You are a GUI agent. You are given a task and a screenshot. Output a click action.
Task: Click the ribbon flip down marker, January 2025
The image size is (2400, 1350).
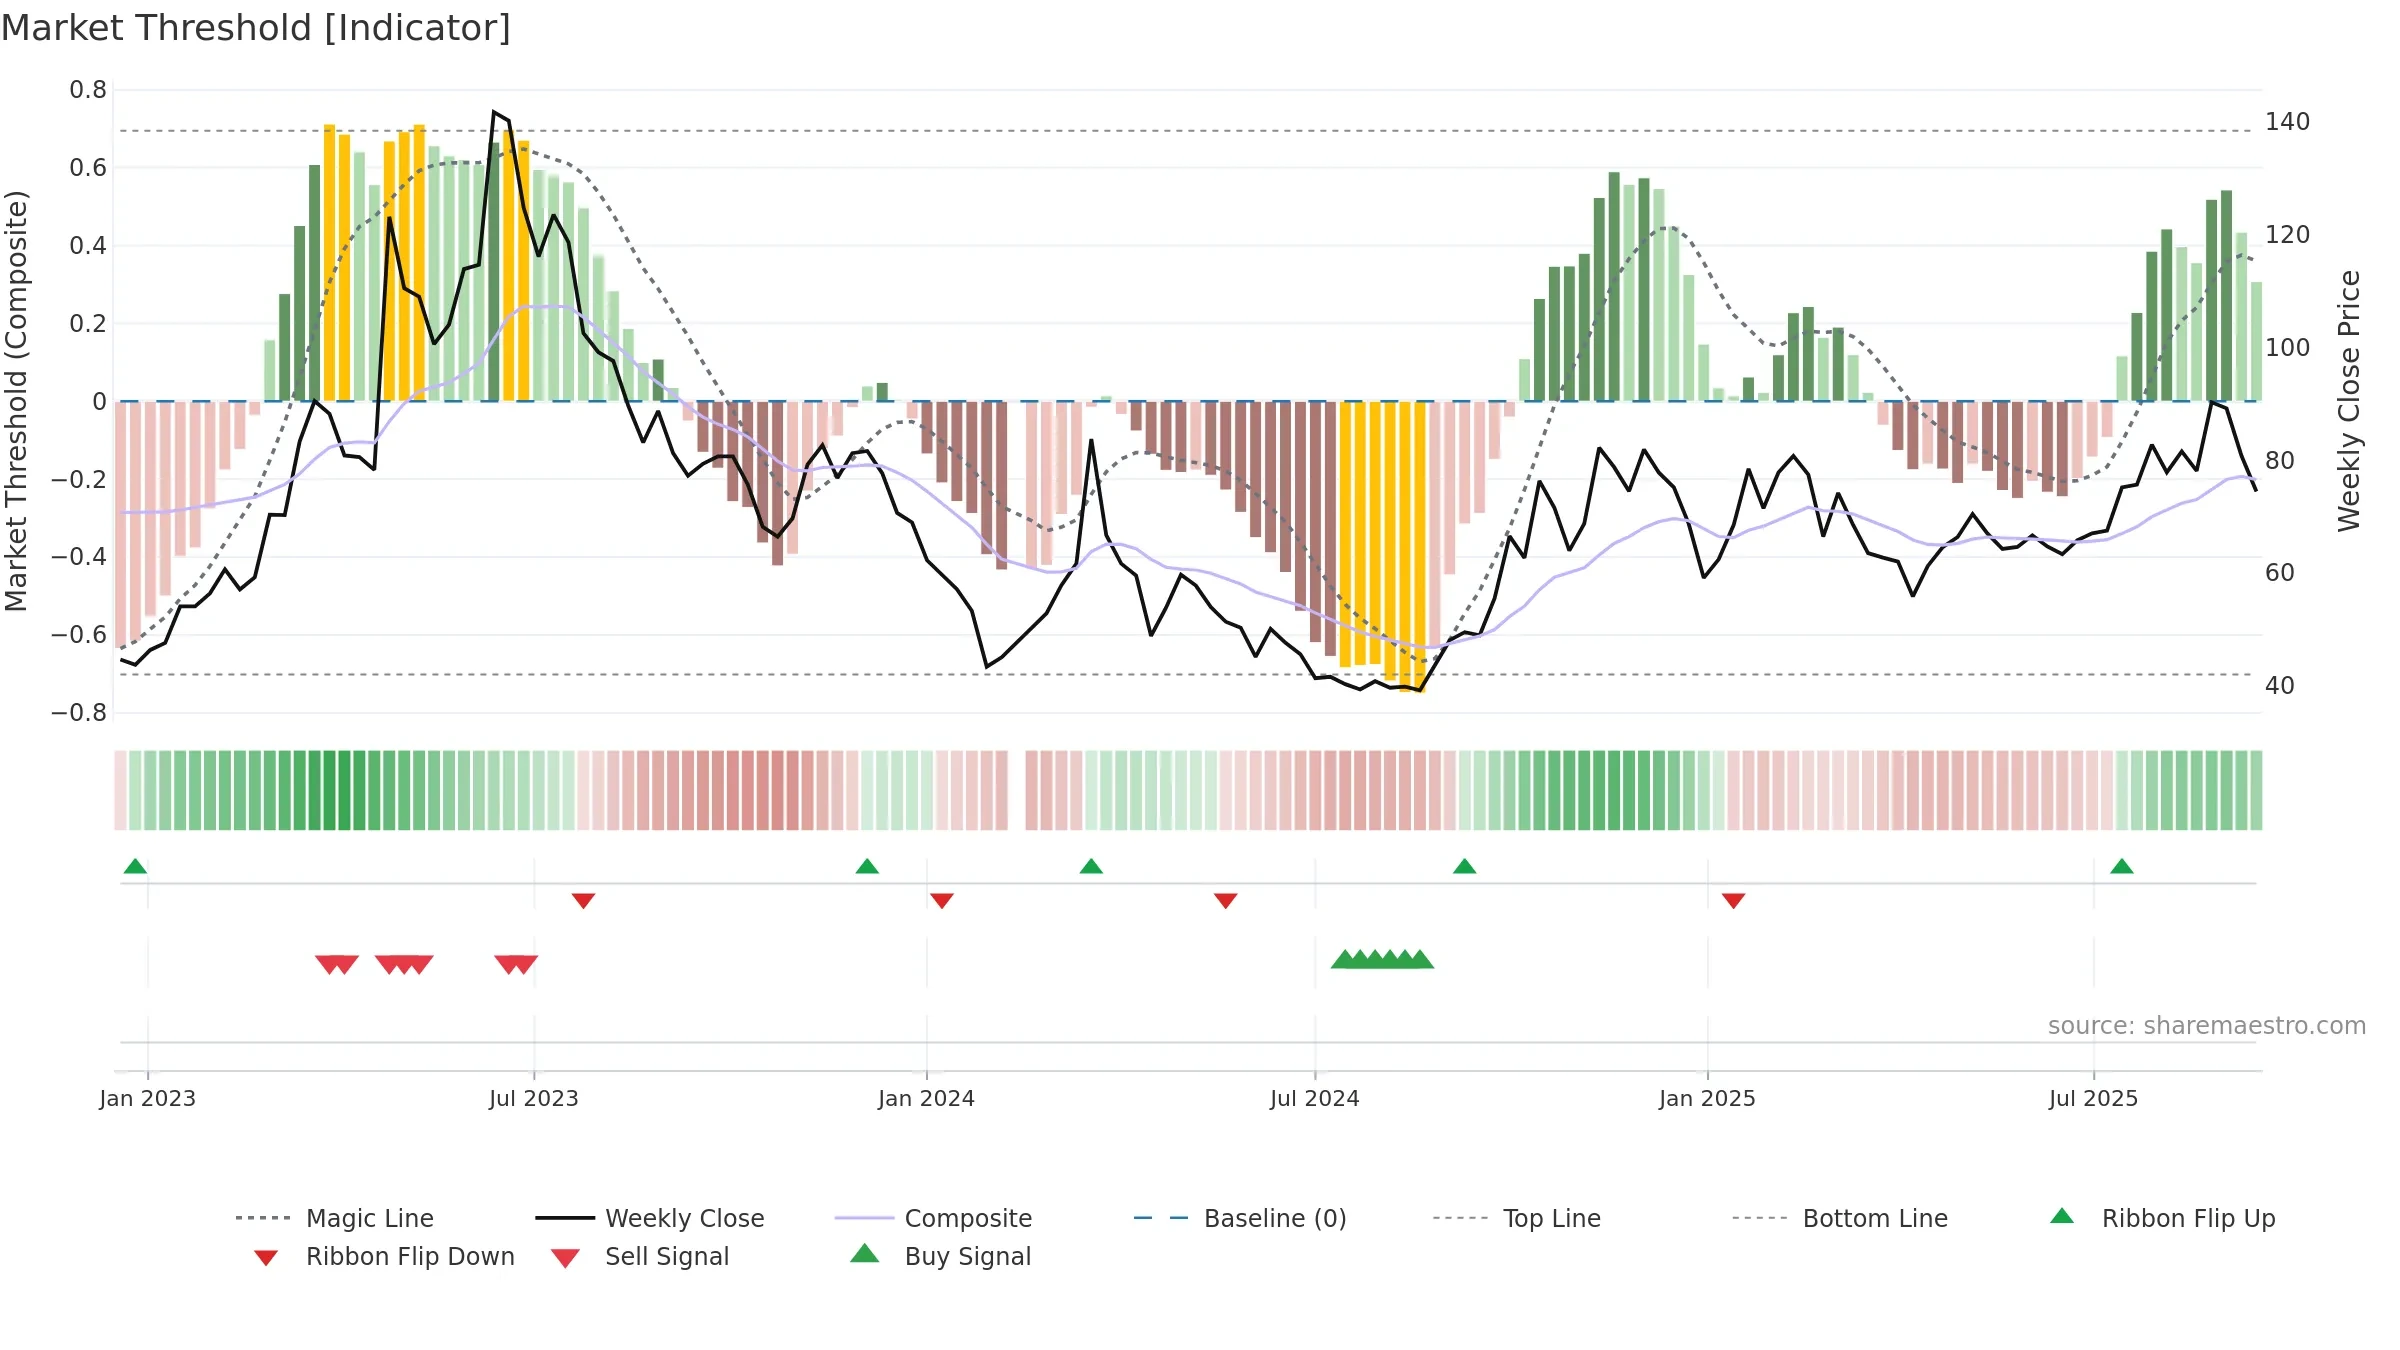tap(1733, 901)
